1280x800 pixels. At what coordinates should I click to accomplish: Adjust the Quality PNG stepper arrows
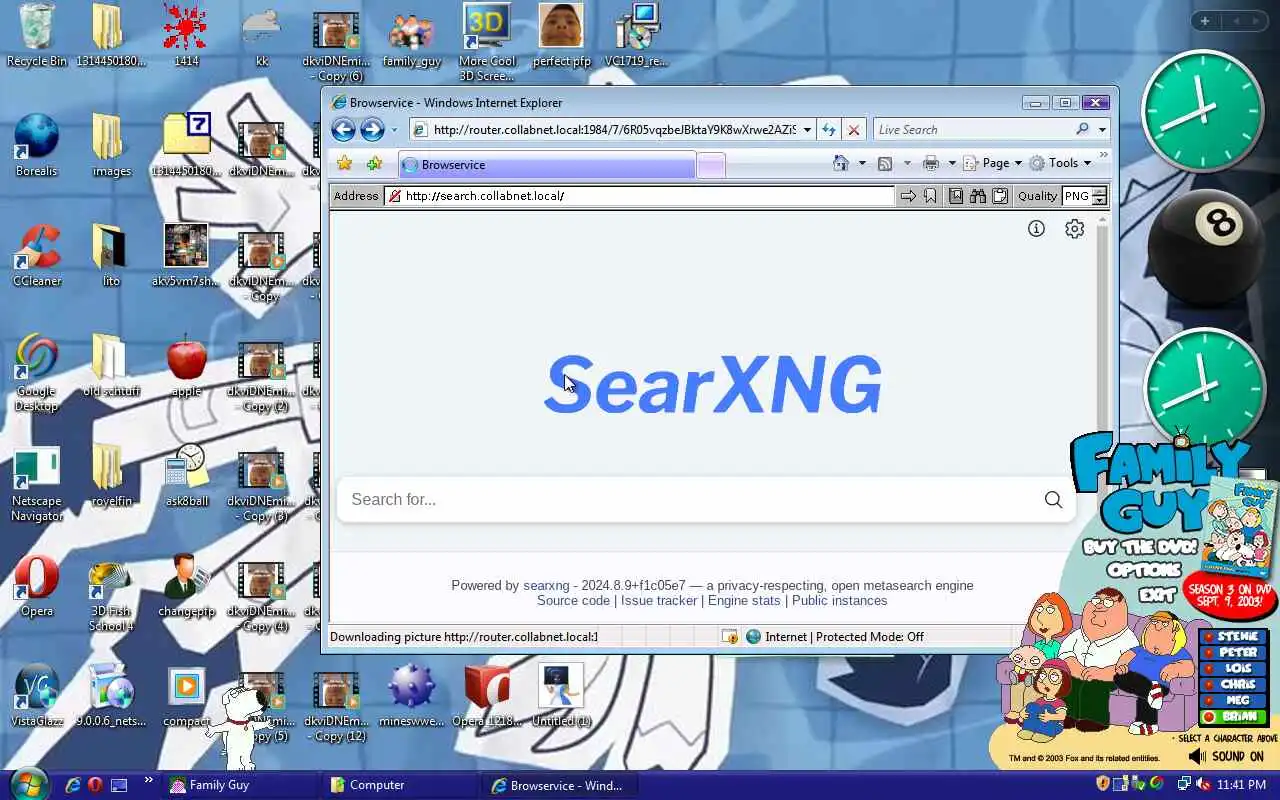tap(1099, 196)
